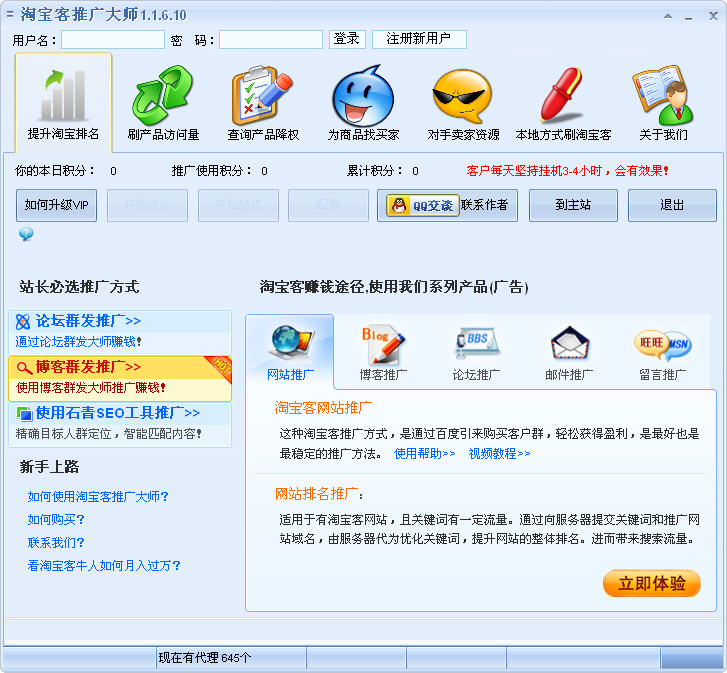Click the red 客户每天坚持挂机3-4小时 notice
The image size is (727, 673).
click(x=568, y=171)
